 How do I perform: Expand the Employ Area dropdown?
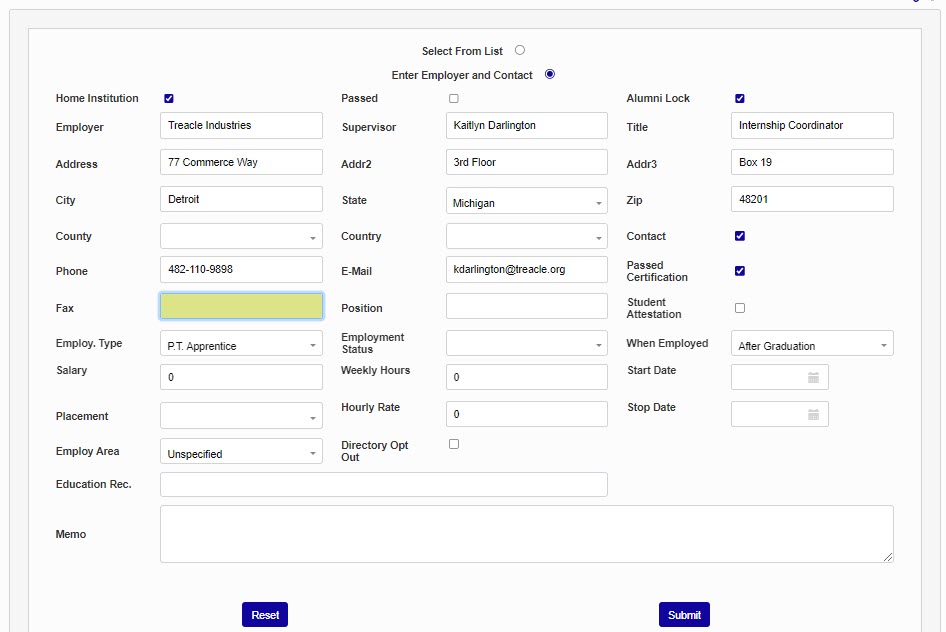[241, 453]
